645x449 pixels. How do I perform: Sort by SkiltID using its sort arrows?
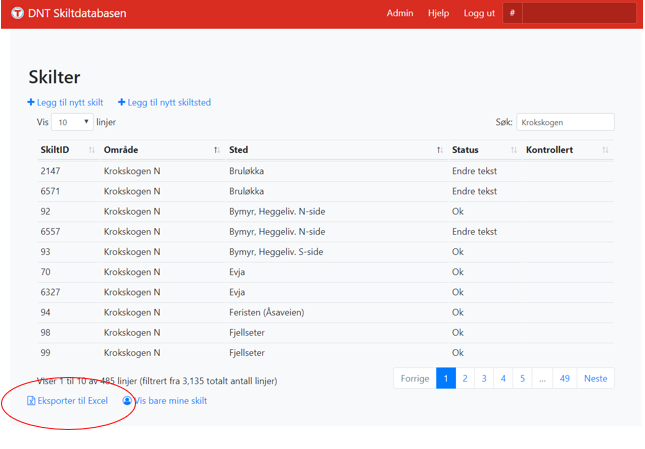point(92,150)
